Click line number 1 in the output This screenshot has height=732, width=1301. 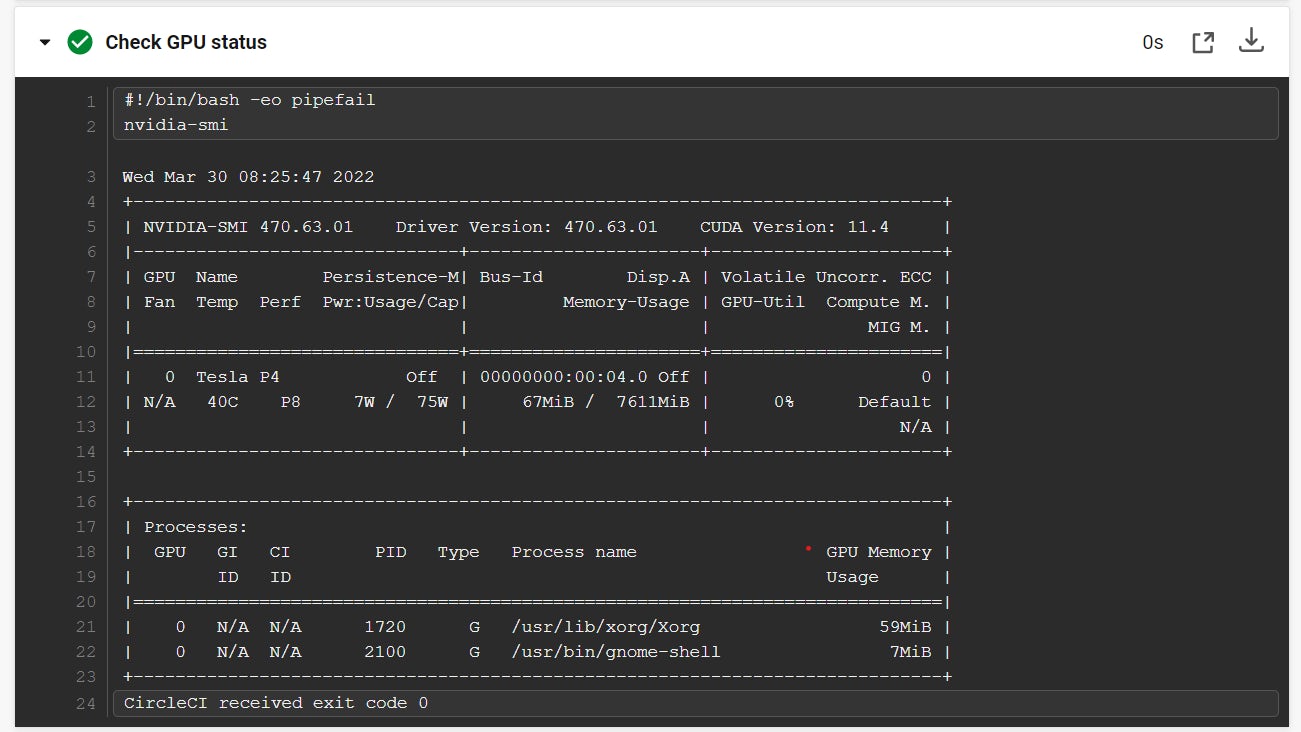pyautogui.click(x=90, y=101)
